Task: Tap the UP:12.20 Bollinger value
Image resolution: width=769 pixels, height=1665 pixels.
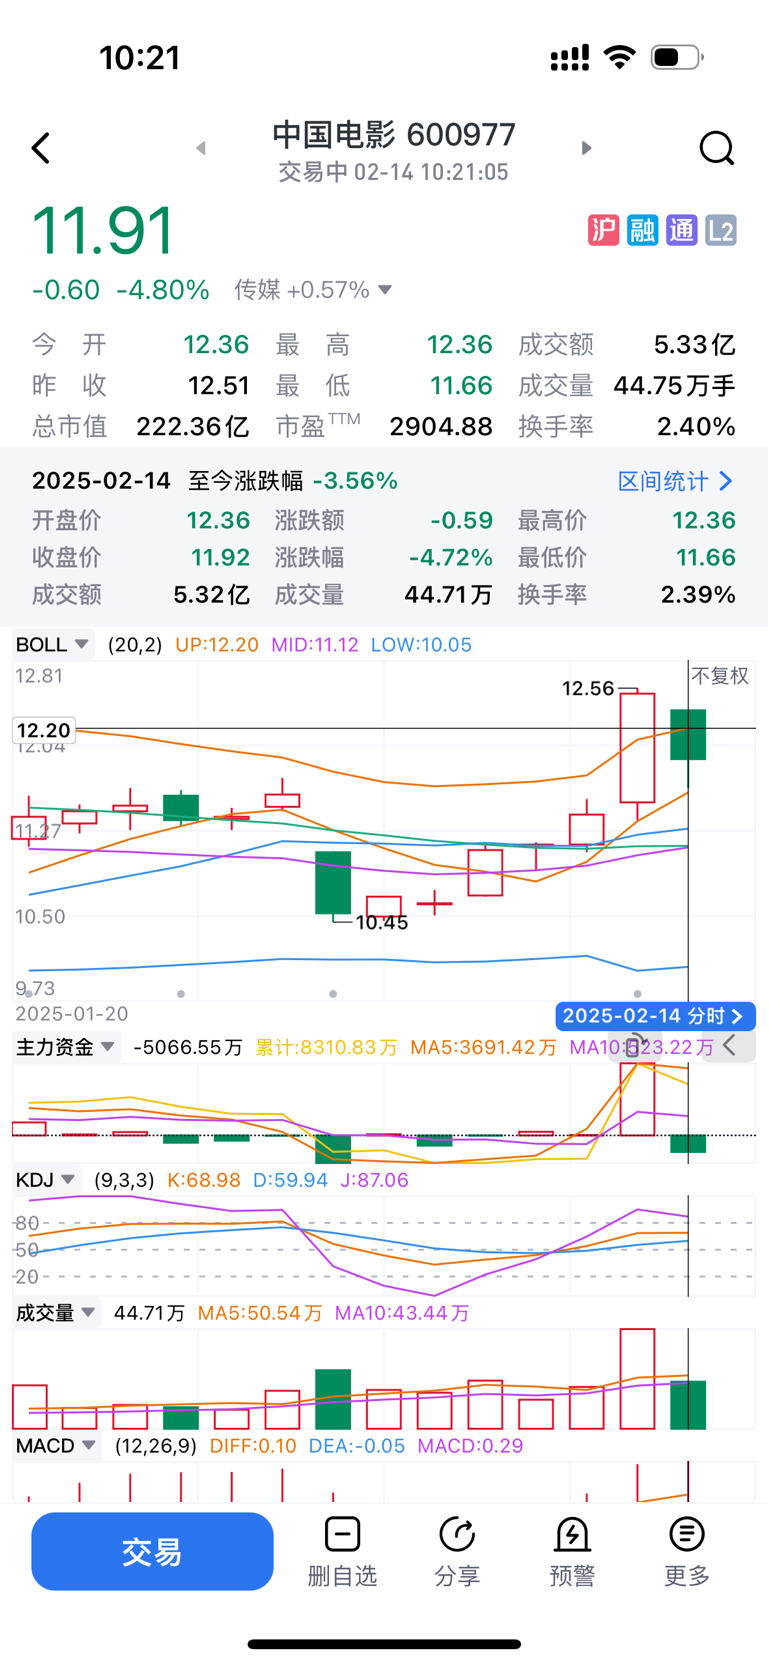Action: [x=217, y=645]
